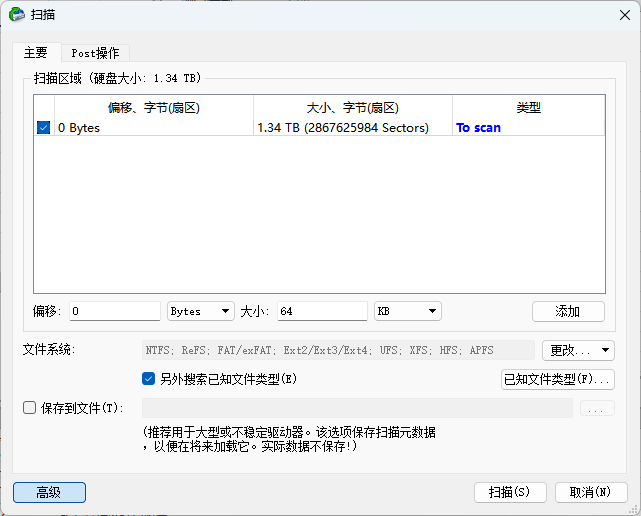Click the 高级 button

point(49,492)
